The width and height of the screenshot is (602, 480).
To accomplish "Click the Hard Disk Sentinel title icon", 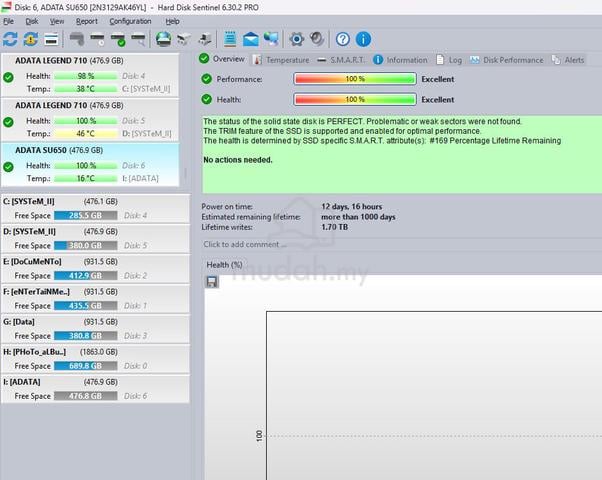I will click(x=6, y=7).
